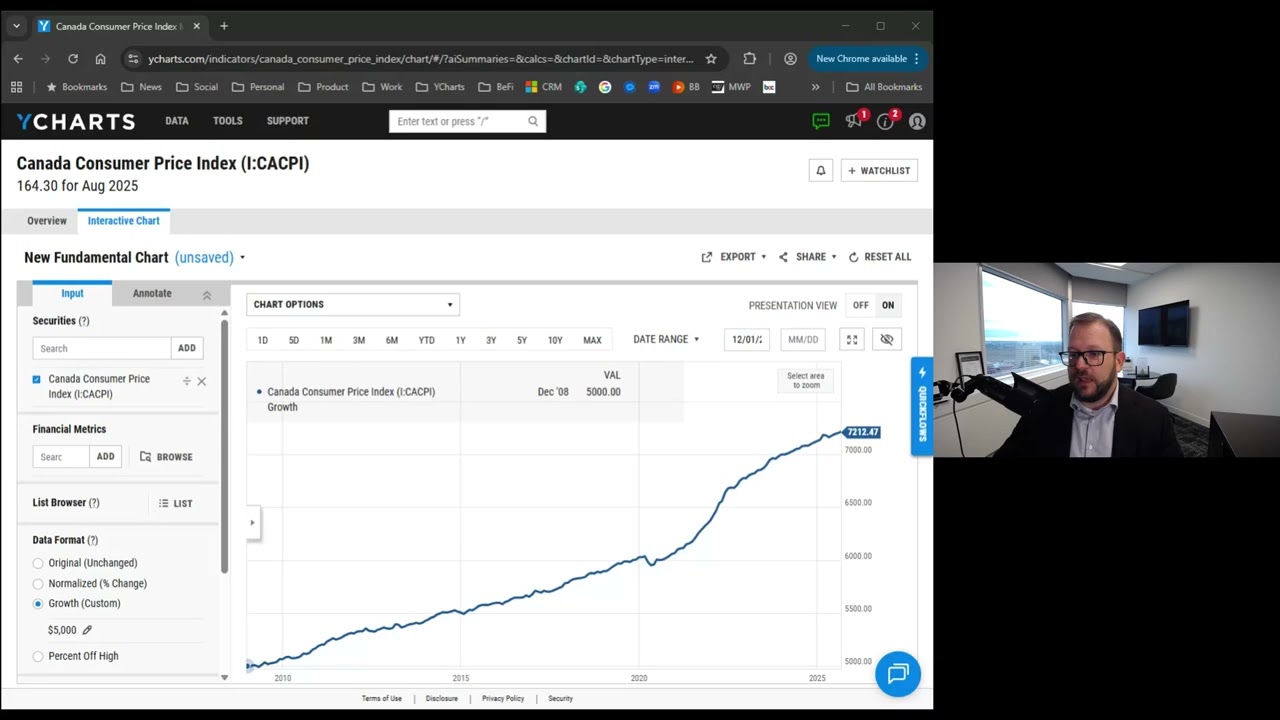This screenshot has width=1280, height=720.
Task: Click the Securities search field
Action: (x=102, y=348)
